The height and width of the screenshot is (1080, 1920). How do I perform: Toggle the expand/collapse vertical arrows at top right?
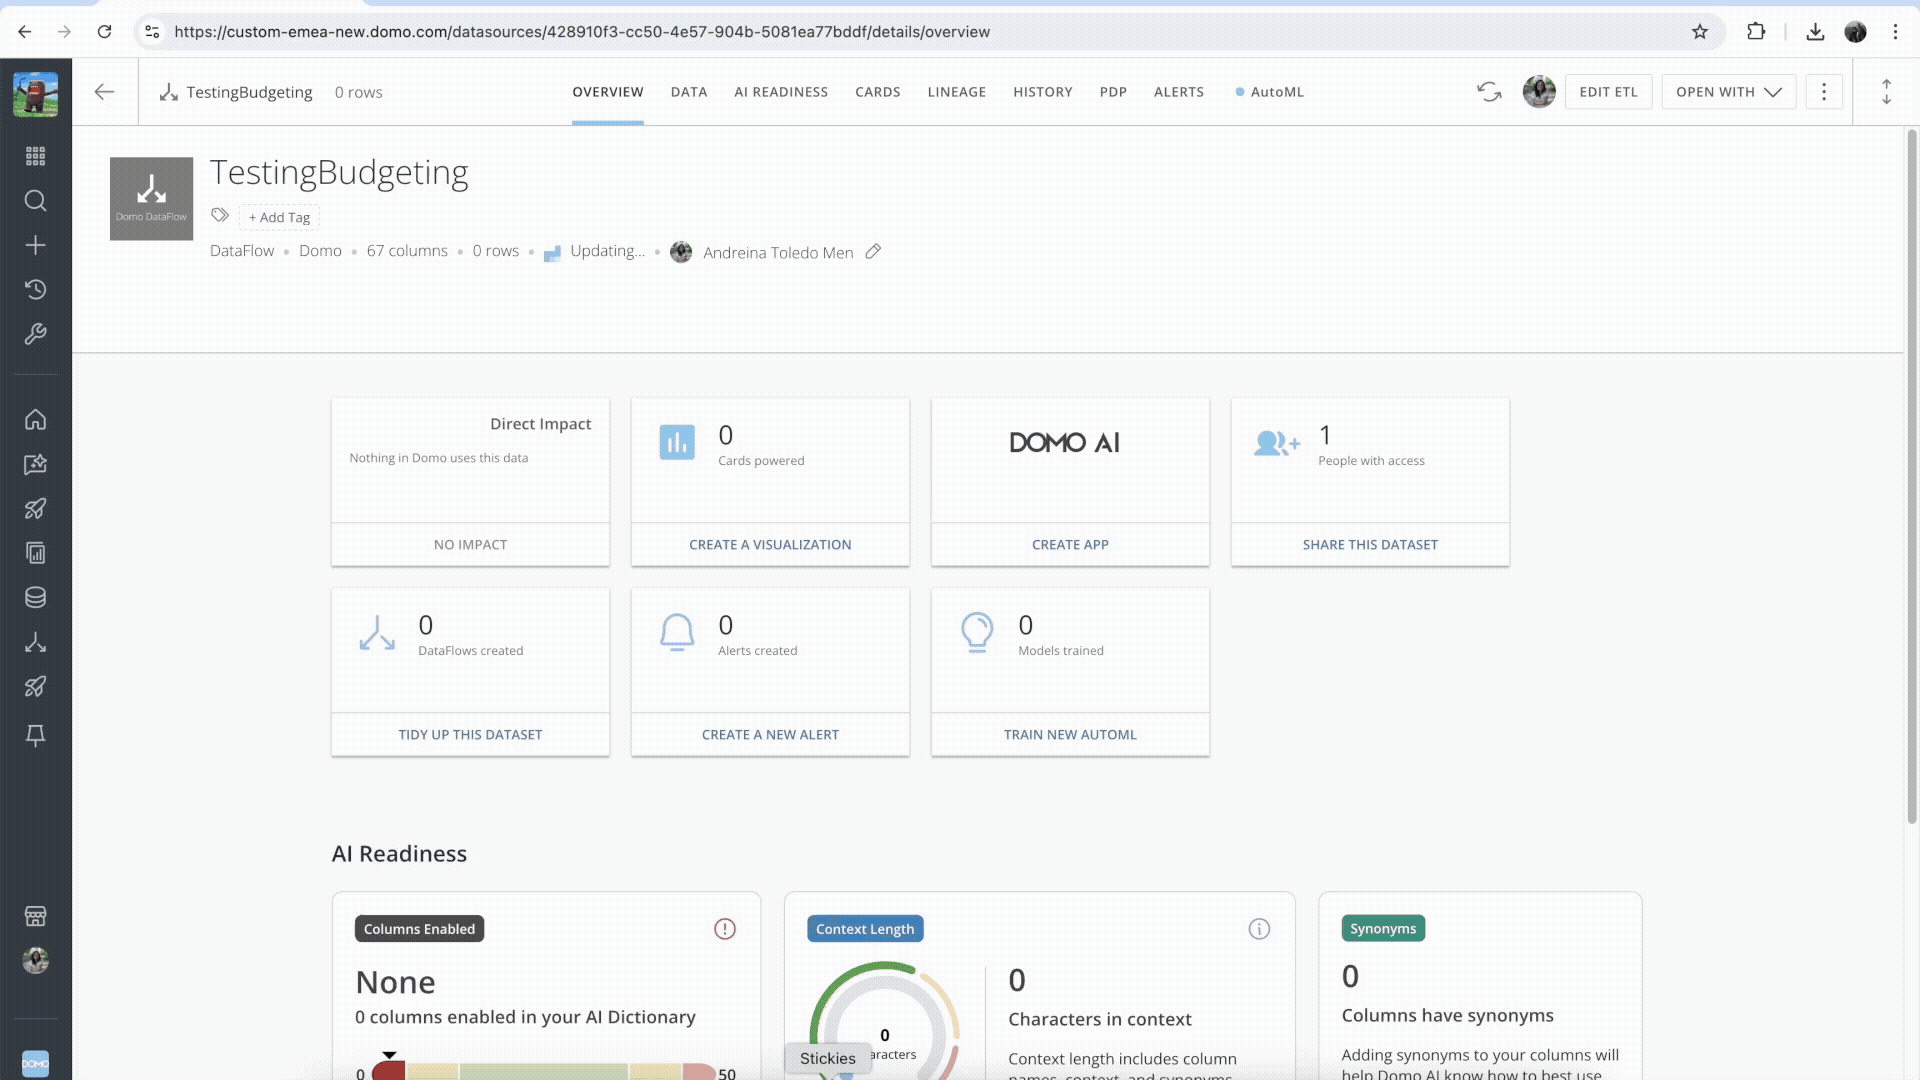1886,92
